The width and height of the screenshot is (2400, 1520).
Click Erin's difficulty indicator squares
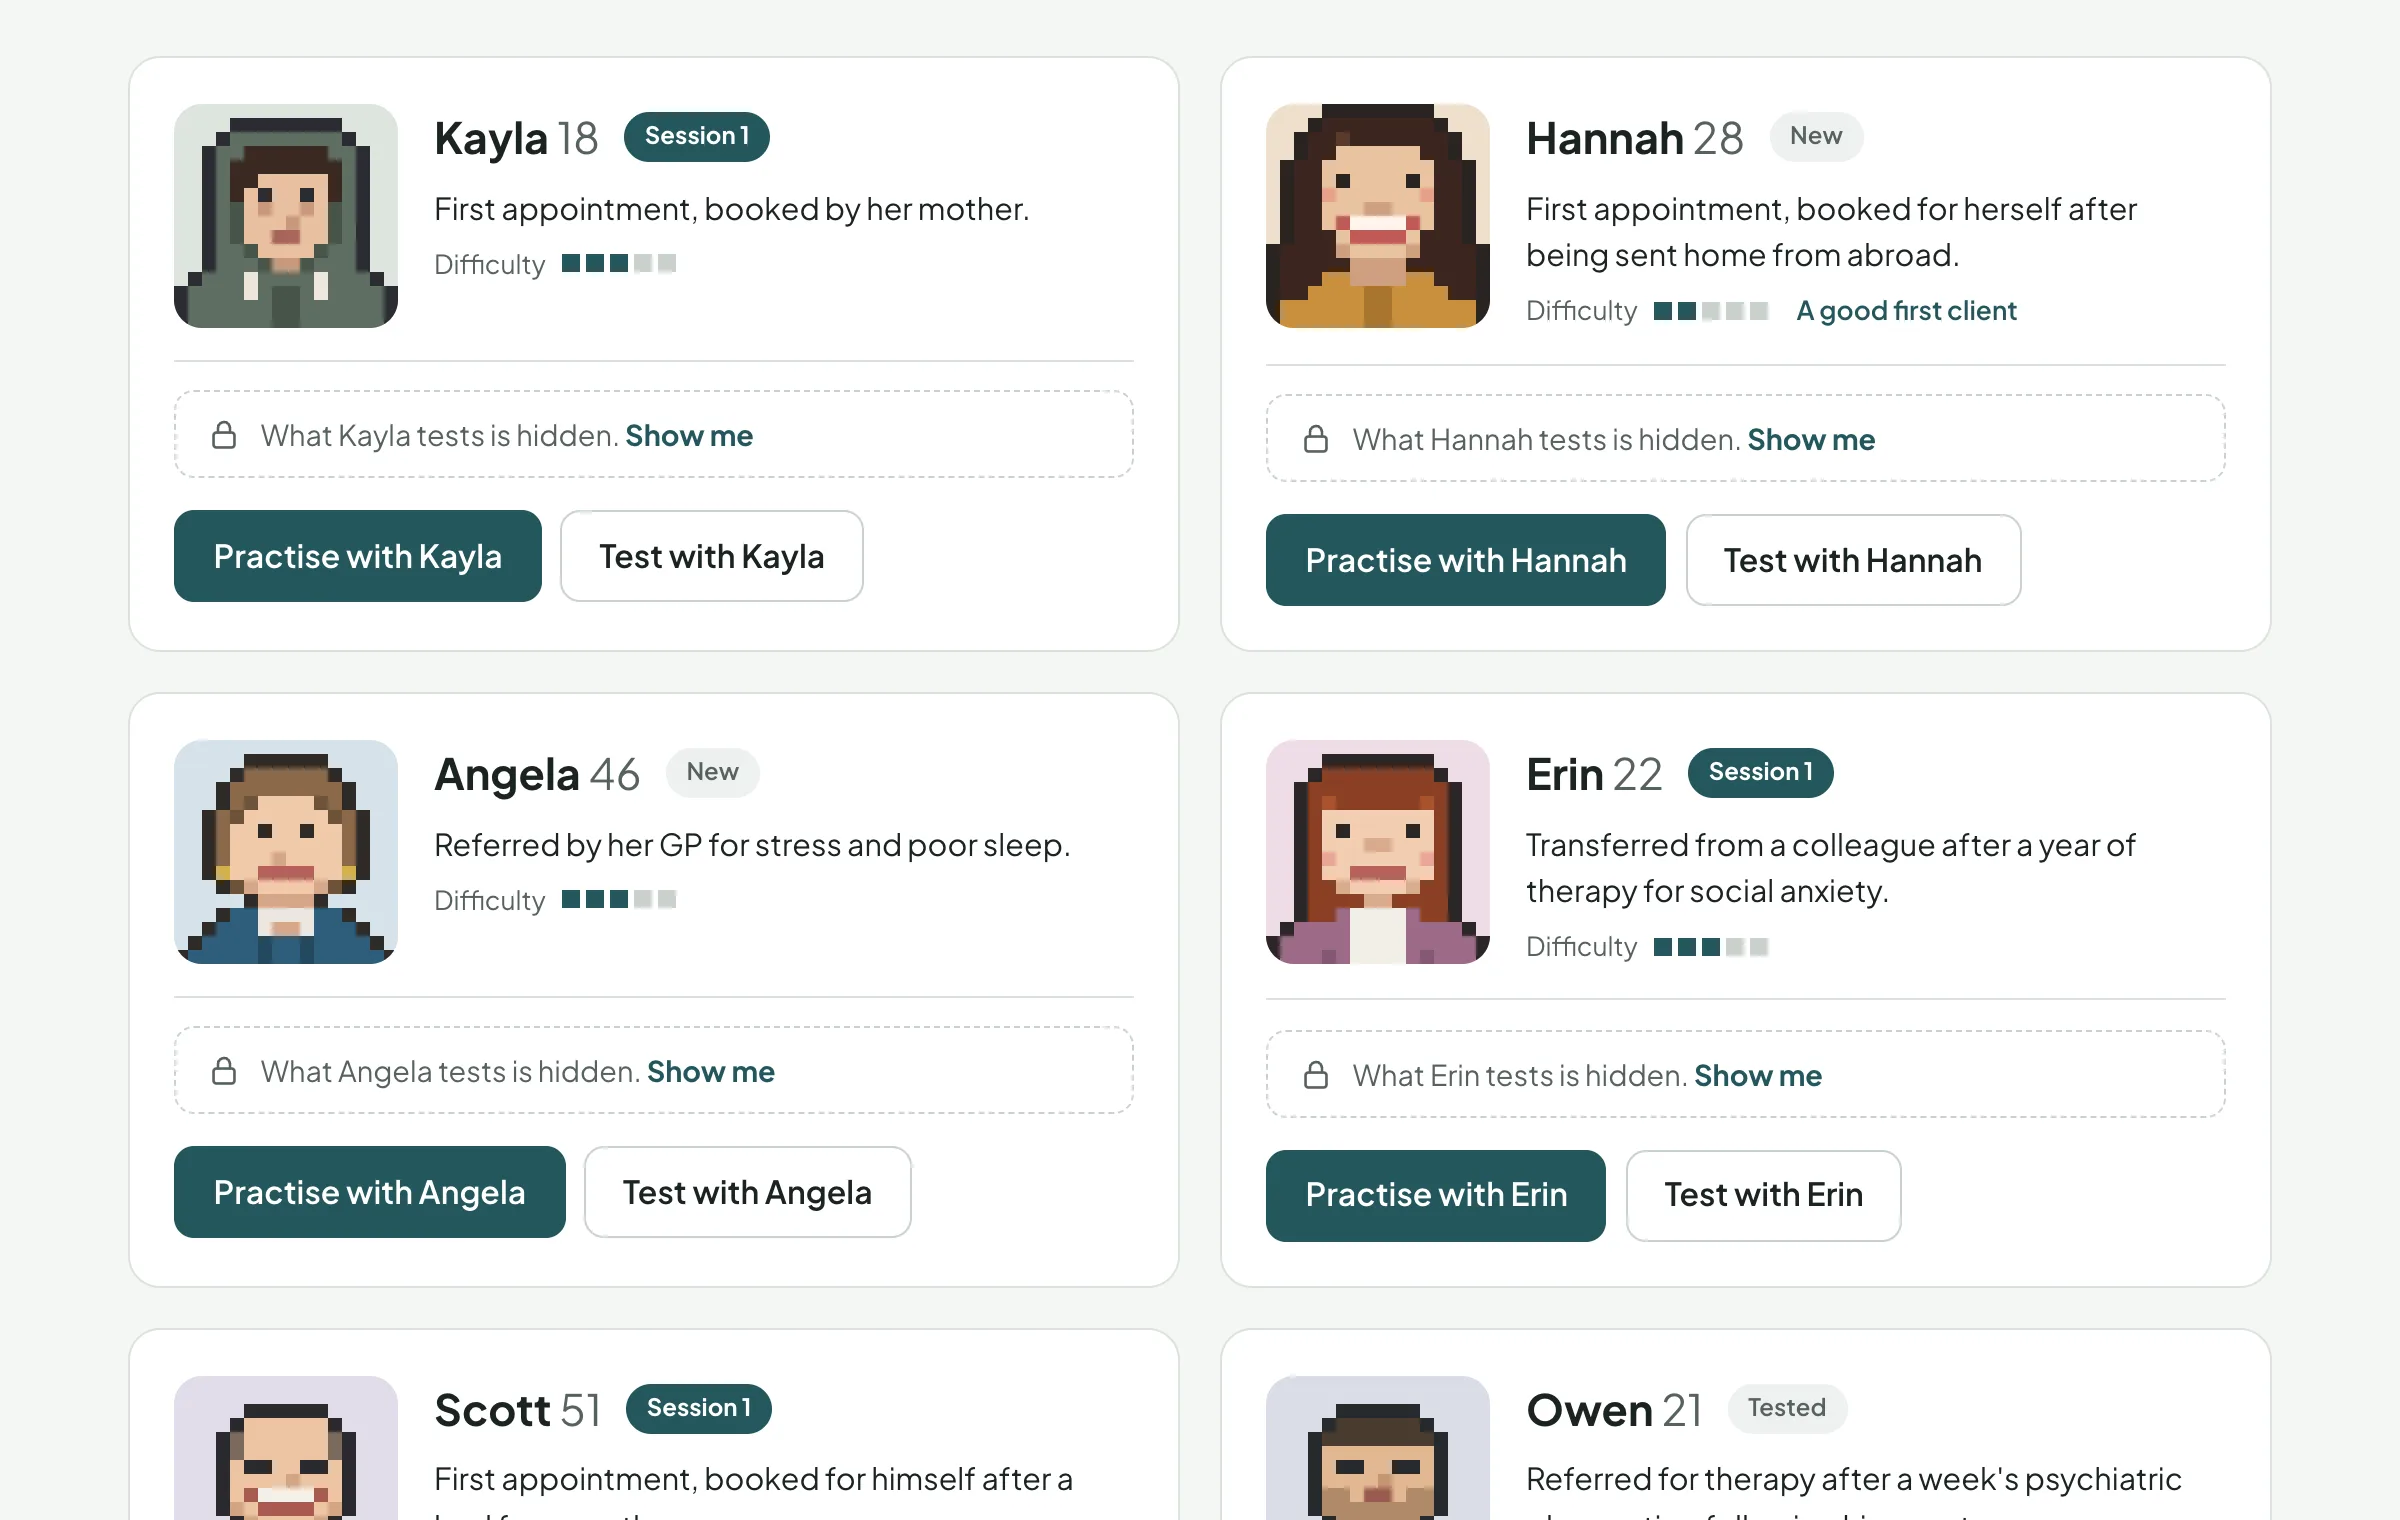(1711, 947)
